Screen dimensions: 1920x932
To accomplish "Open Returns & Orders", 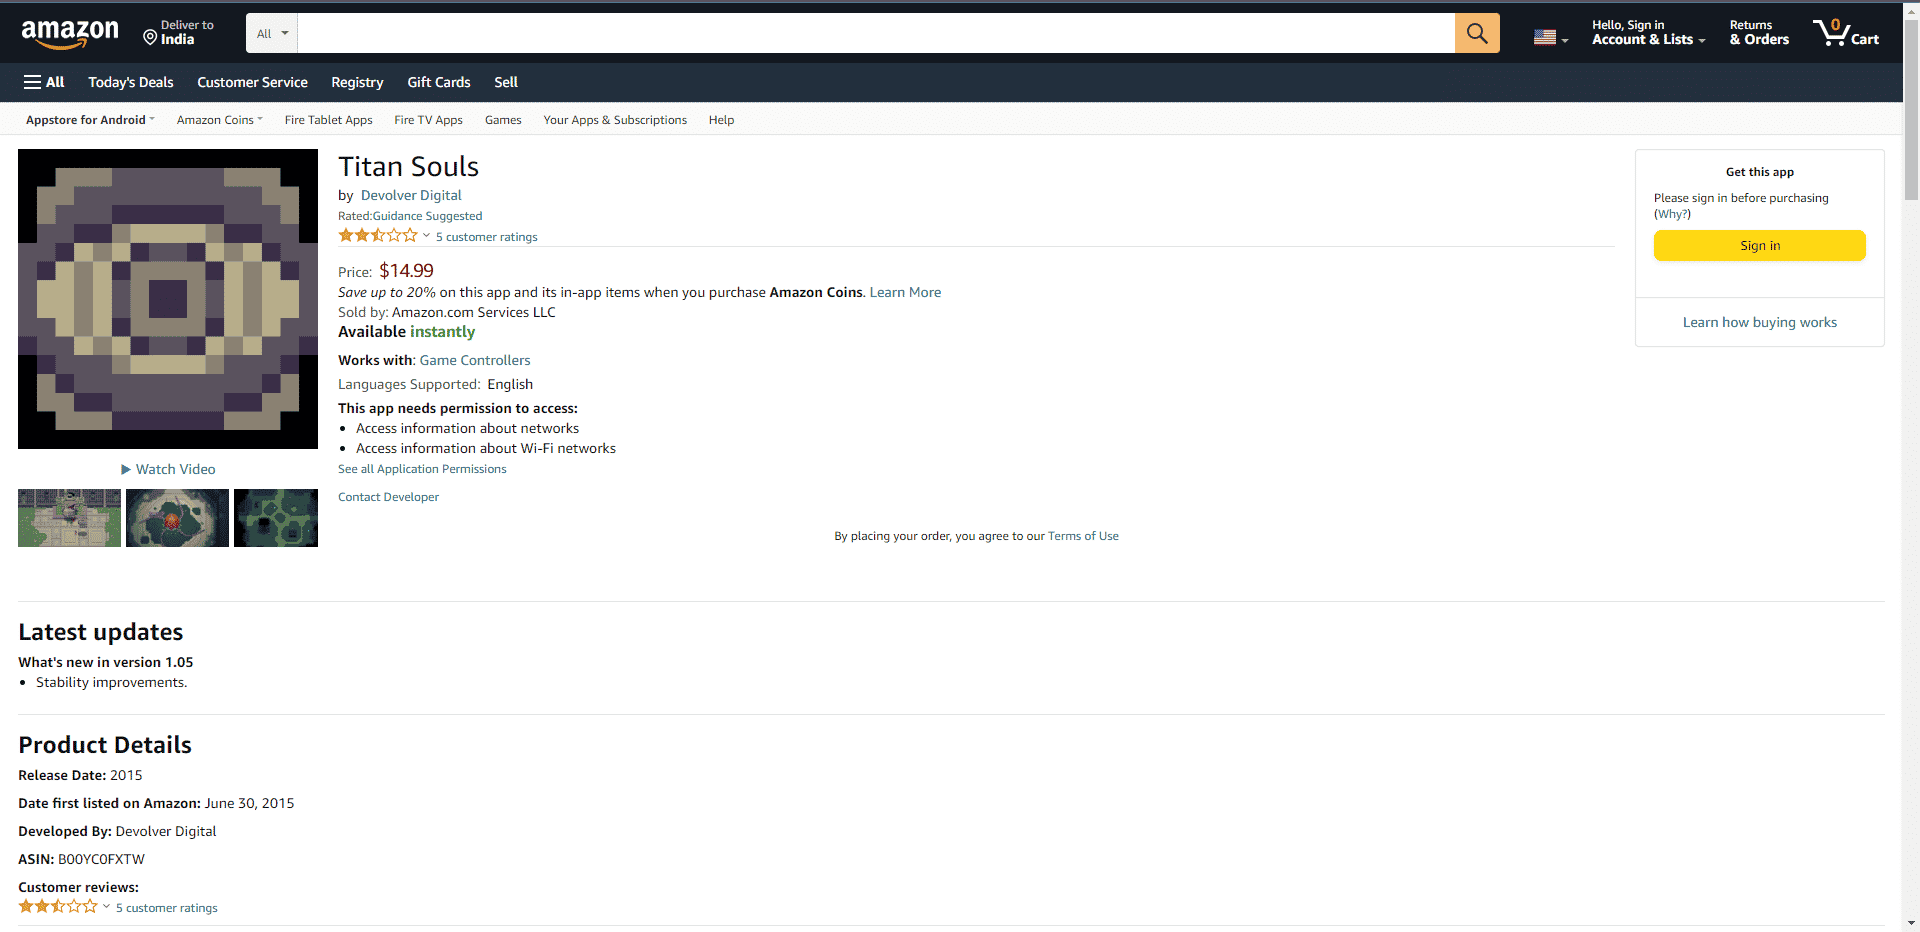I will pyautogui.click(x=1759, y=33).
